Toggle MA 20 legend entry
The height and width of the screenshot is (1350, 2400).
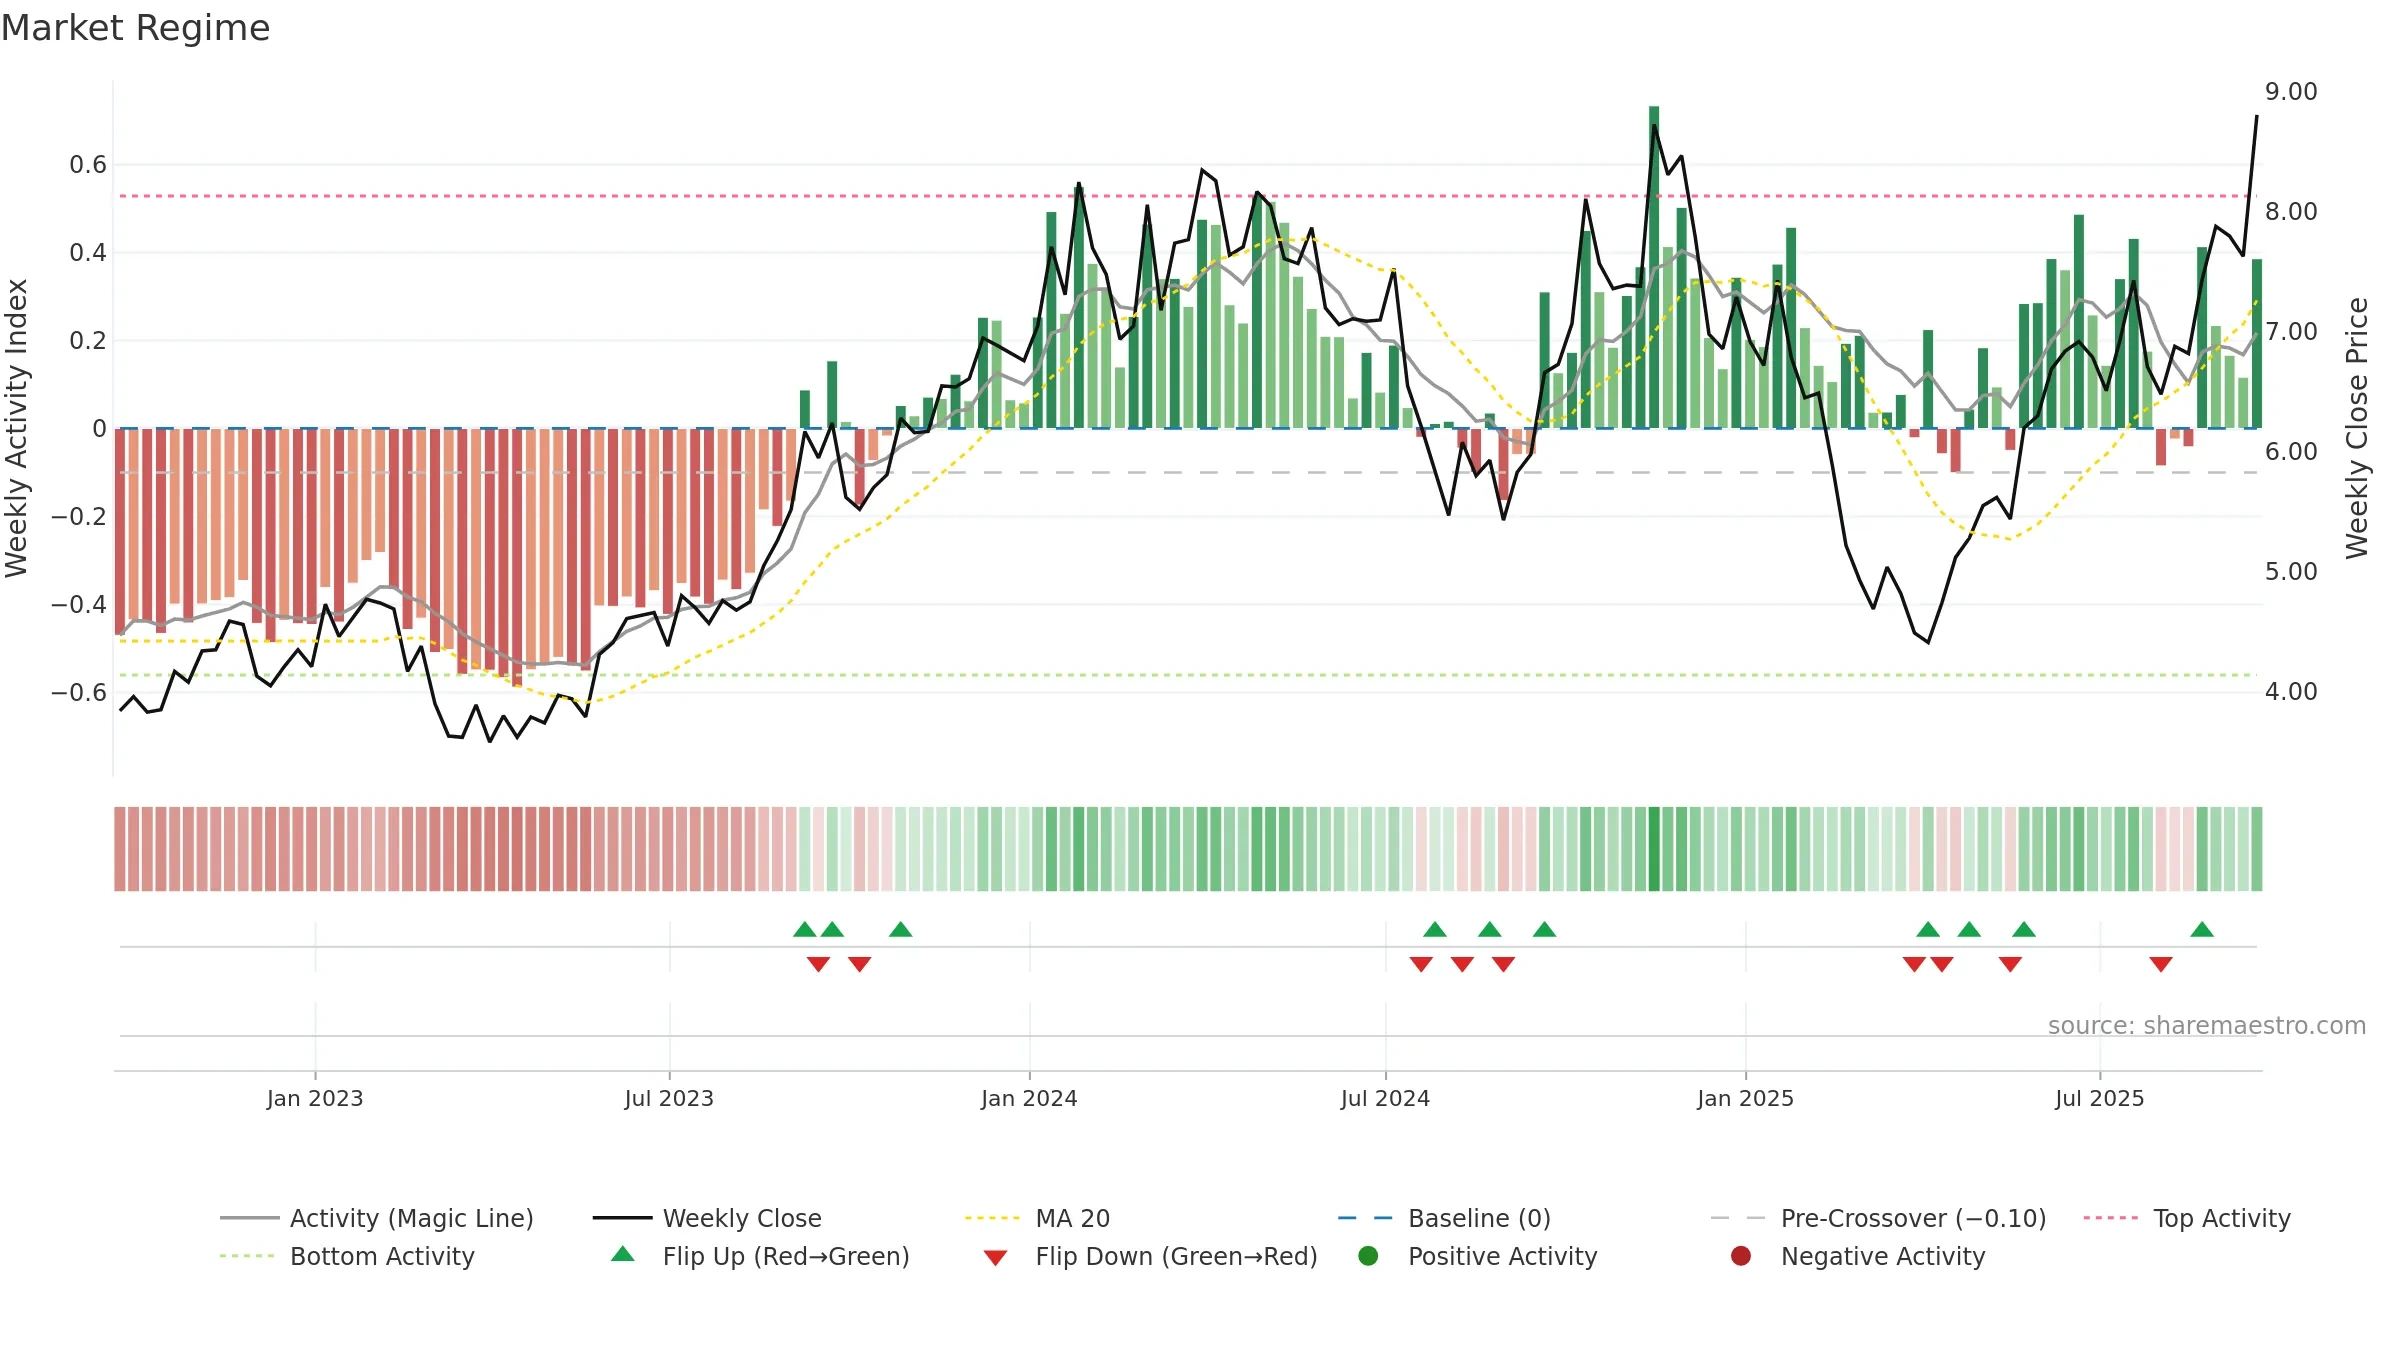pos(1037,1218)
